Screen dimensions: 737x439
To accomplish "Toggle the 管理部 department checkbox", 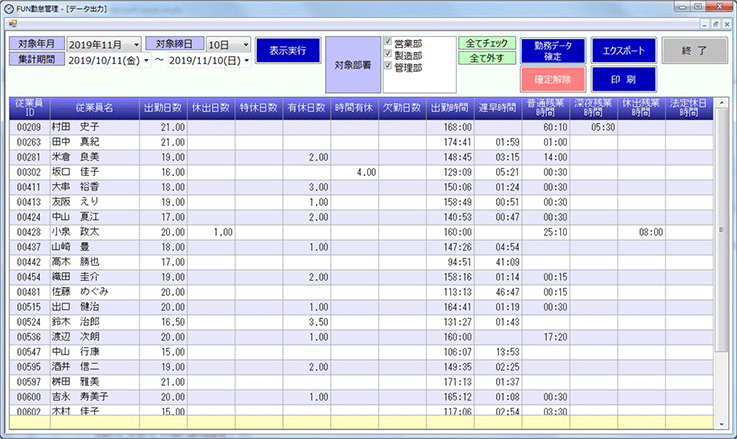I will [x=390, y=68].
